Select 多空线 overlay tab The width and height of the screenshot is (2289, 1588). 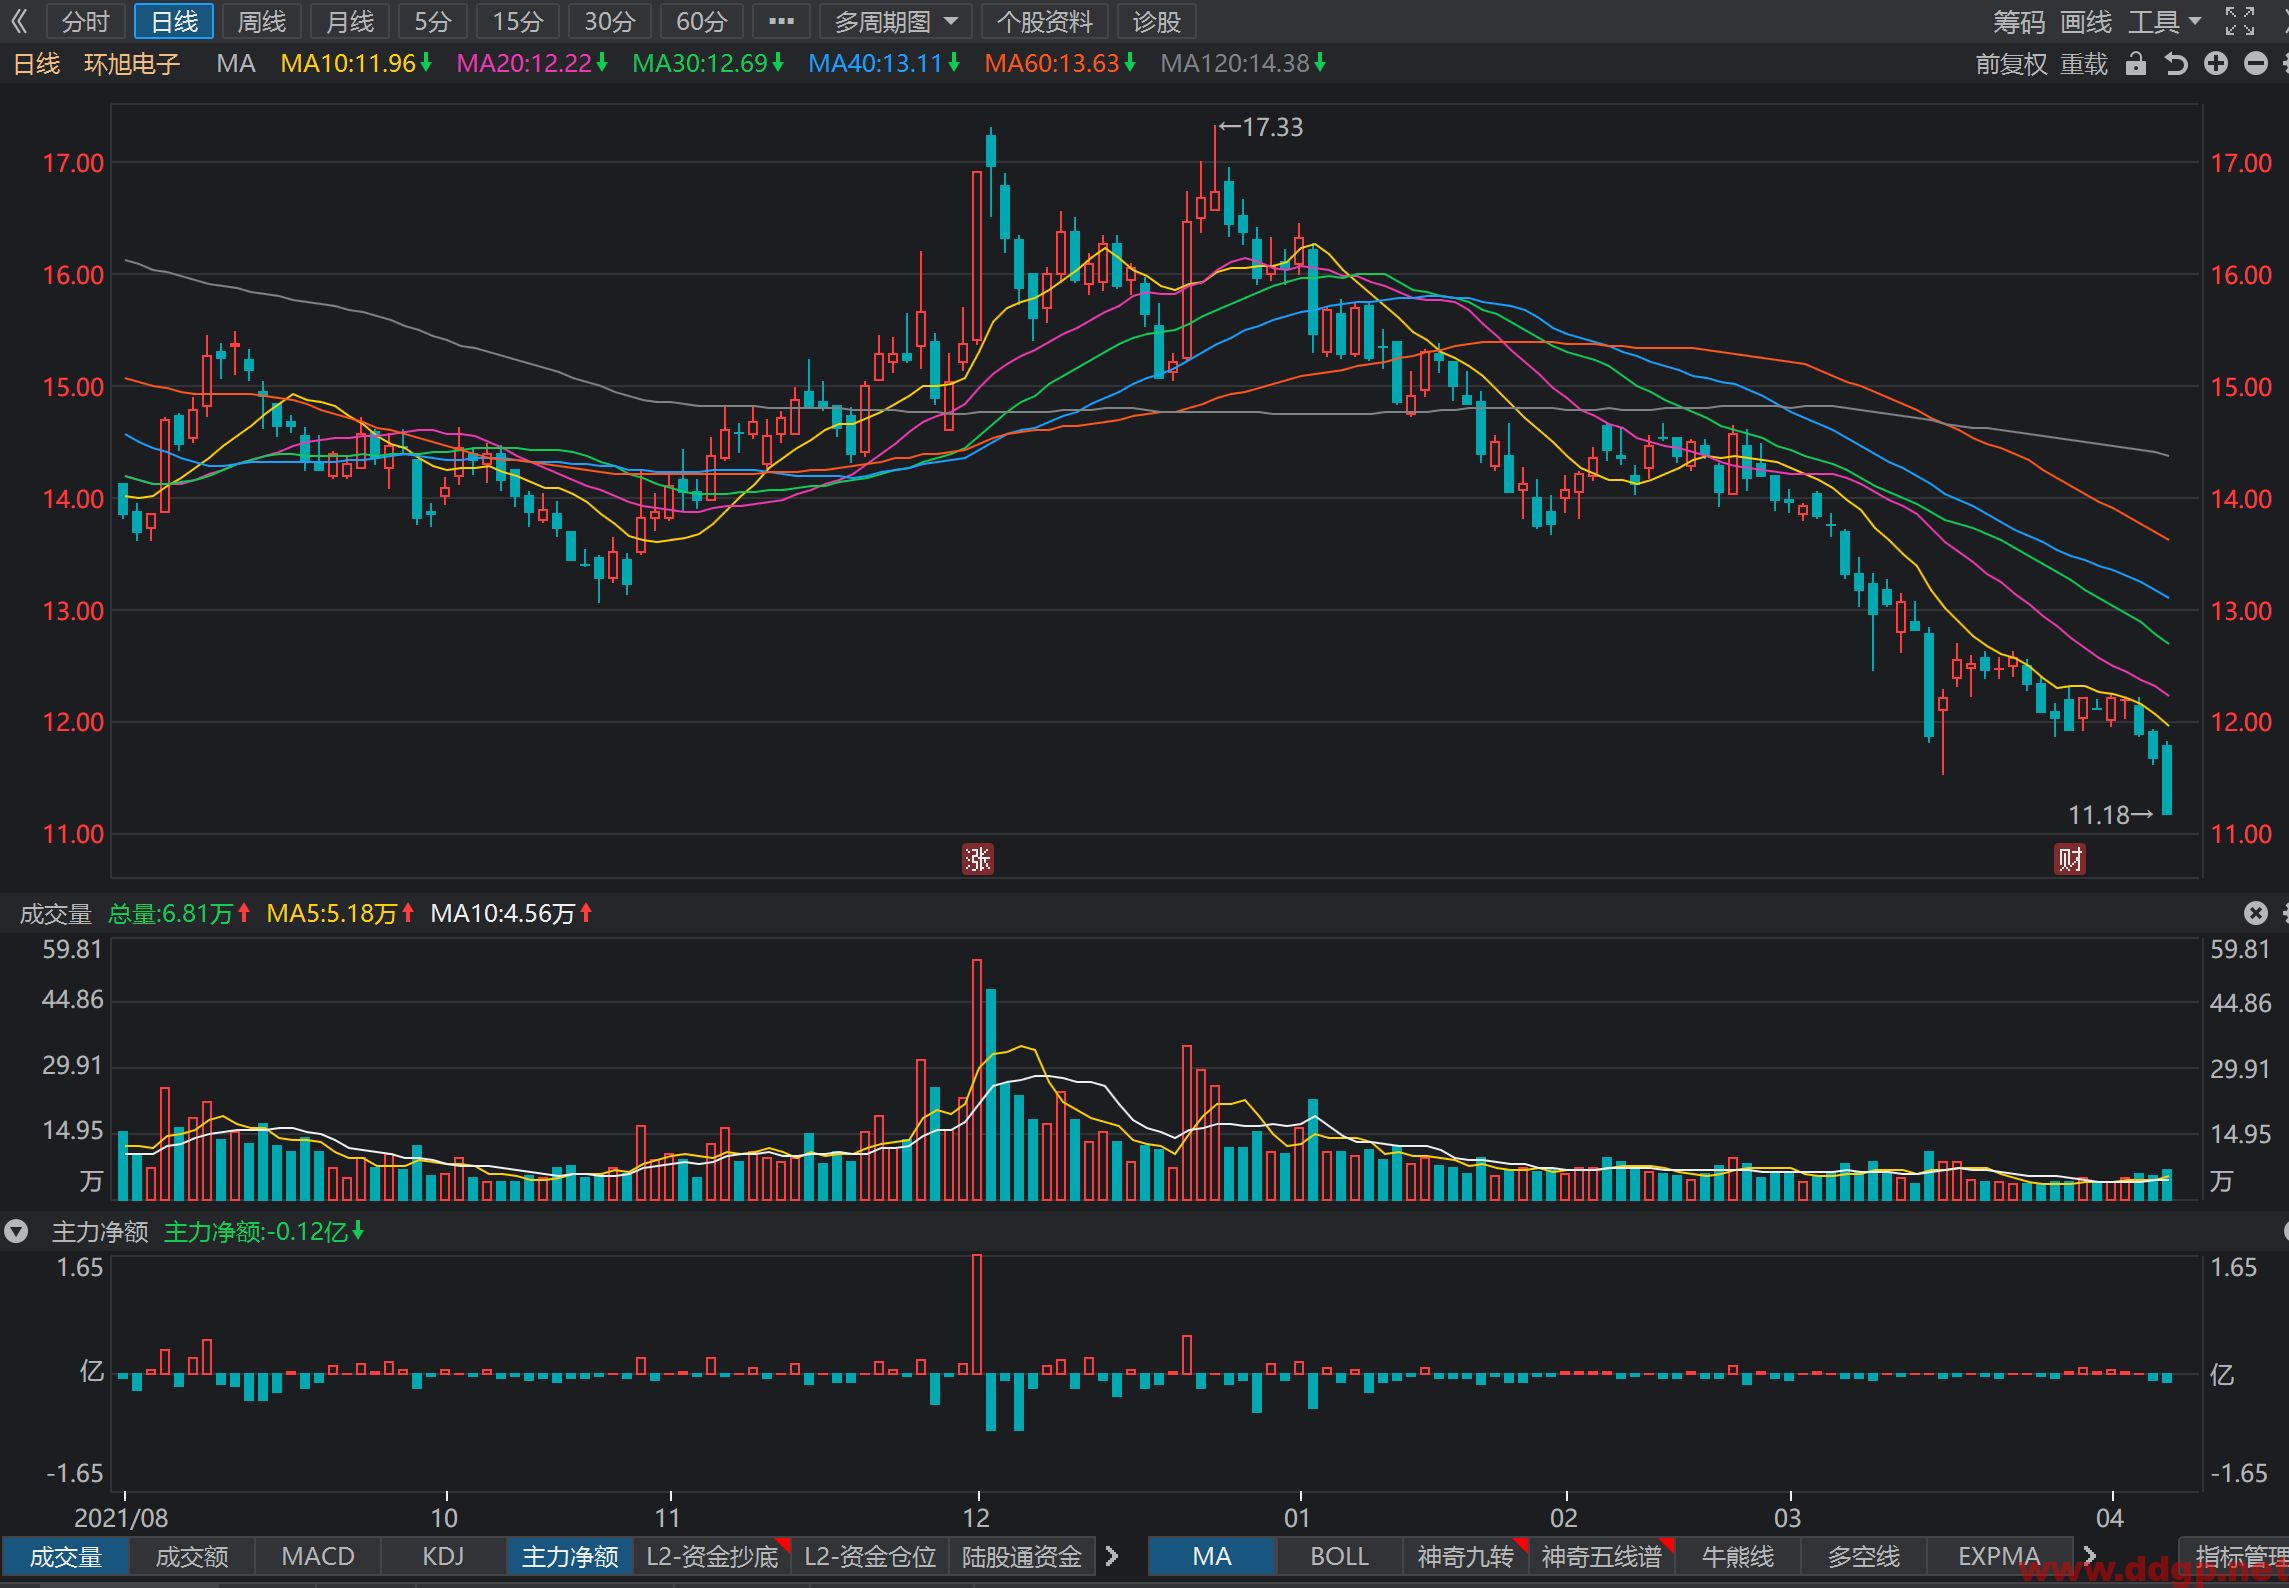click(1864, 1556)
